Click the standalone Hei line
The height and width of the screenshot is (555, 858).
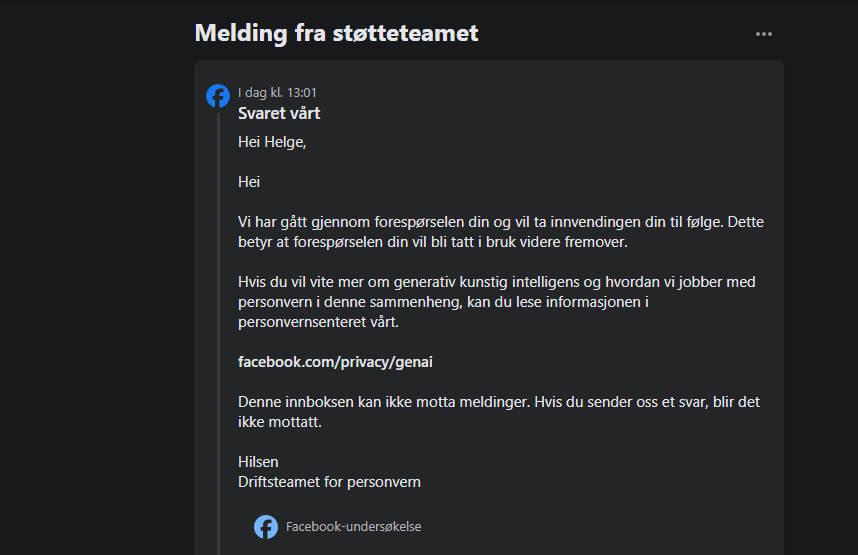[249, 182]
